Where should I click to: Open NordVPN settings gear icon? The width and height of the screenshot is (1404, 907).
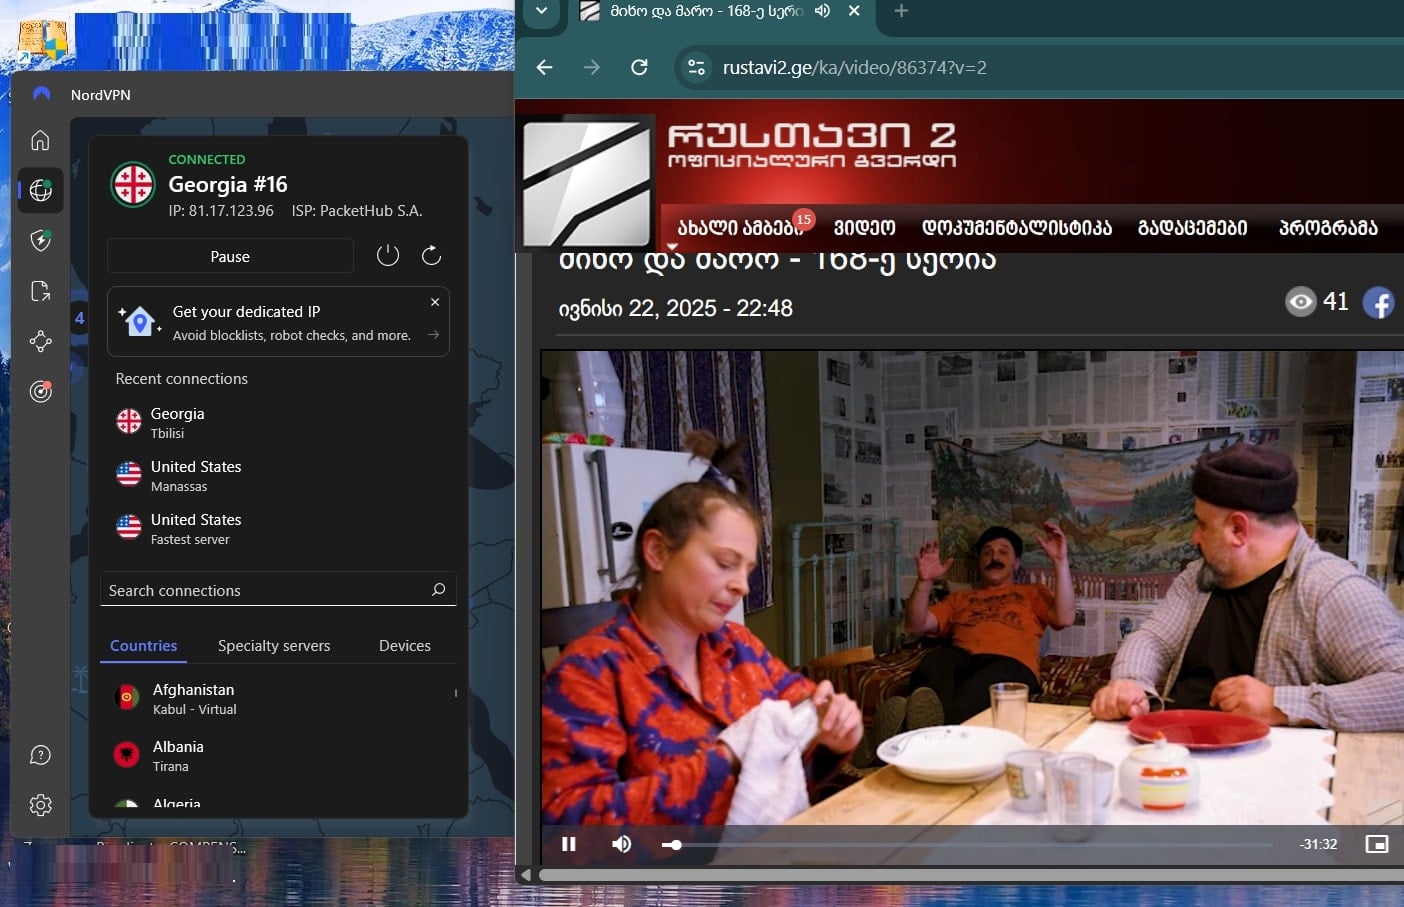40,805
